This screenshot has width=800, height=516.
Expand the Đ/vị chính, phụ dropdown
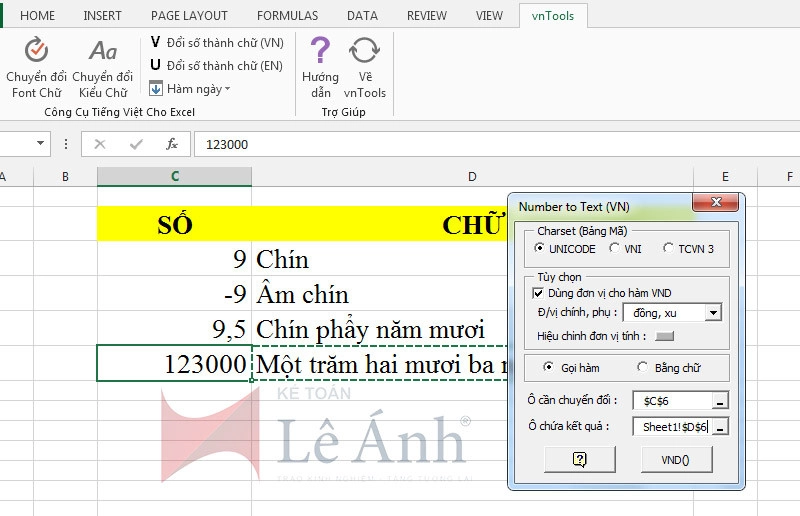(x=712, y=313)
